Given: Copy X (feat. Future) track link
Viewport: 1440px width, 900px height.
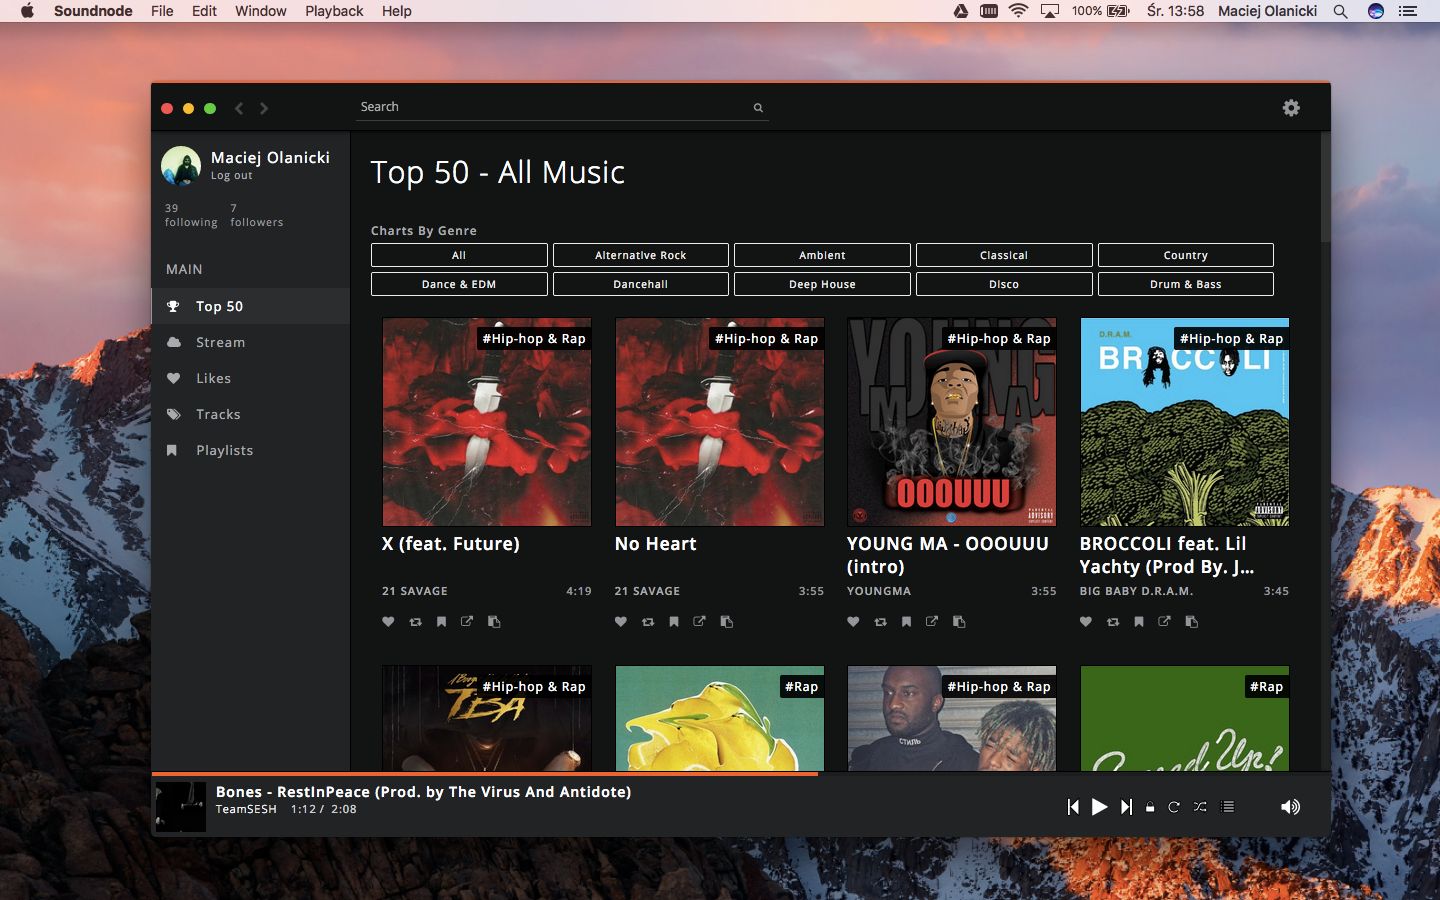Looking at the screenshot, I should click(x=494, y=622).
